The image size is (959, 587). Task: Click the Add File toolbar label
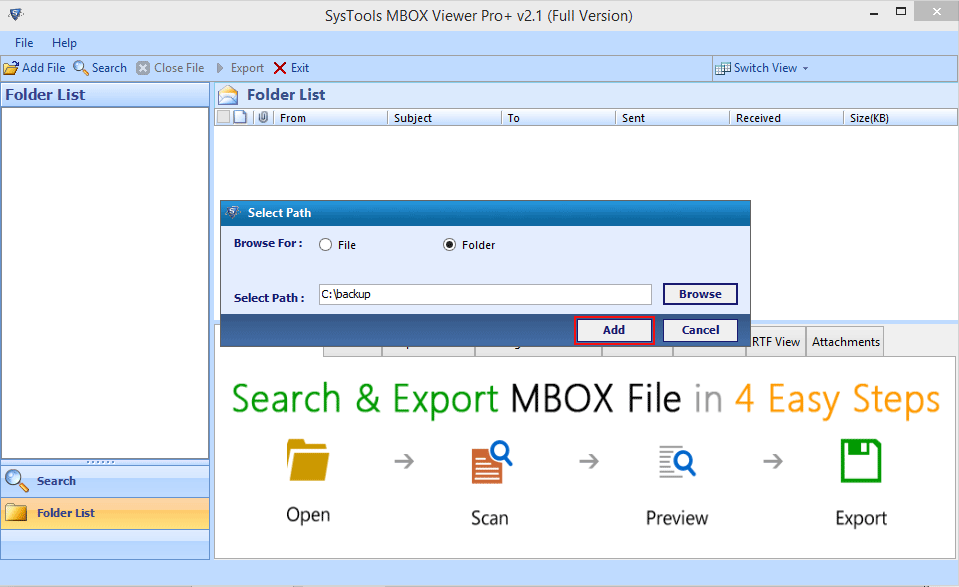tap(43, 68)
